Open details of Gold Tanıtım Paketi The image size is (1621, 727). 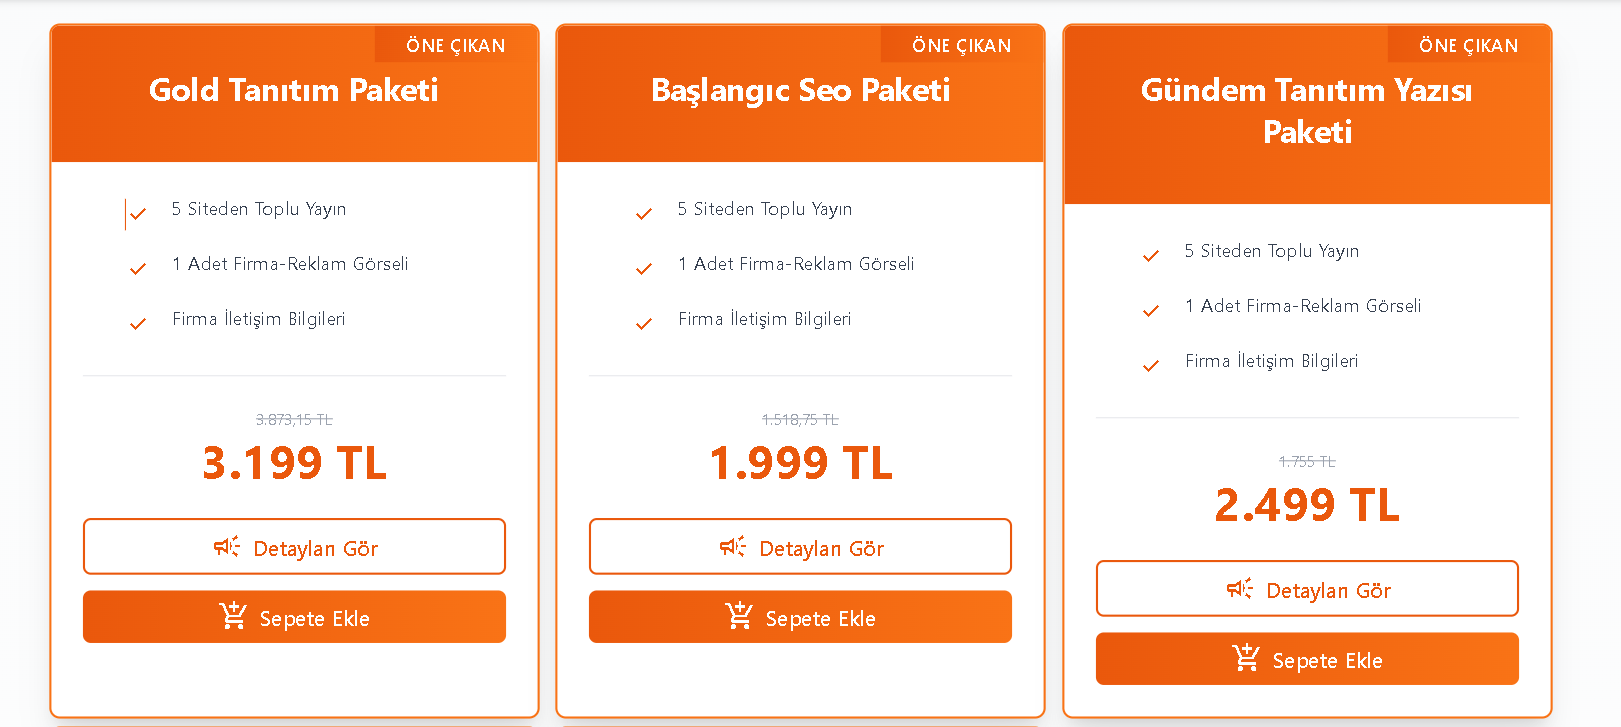(294, 547)
